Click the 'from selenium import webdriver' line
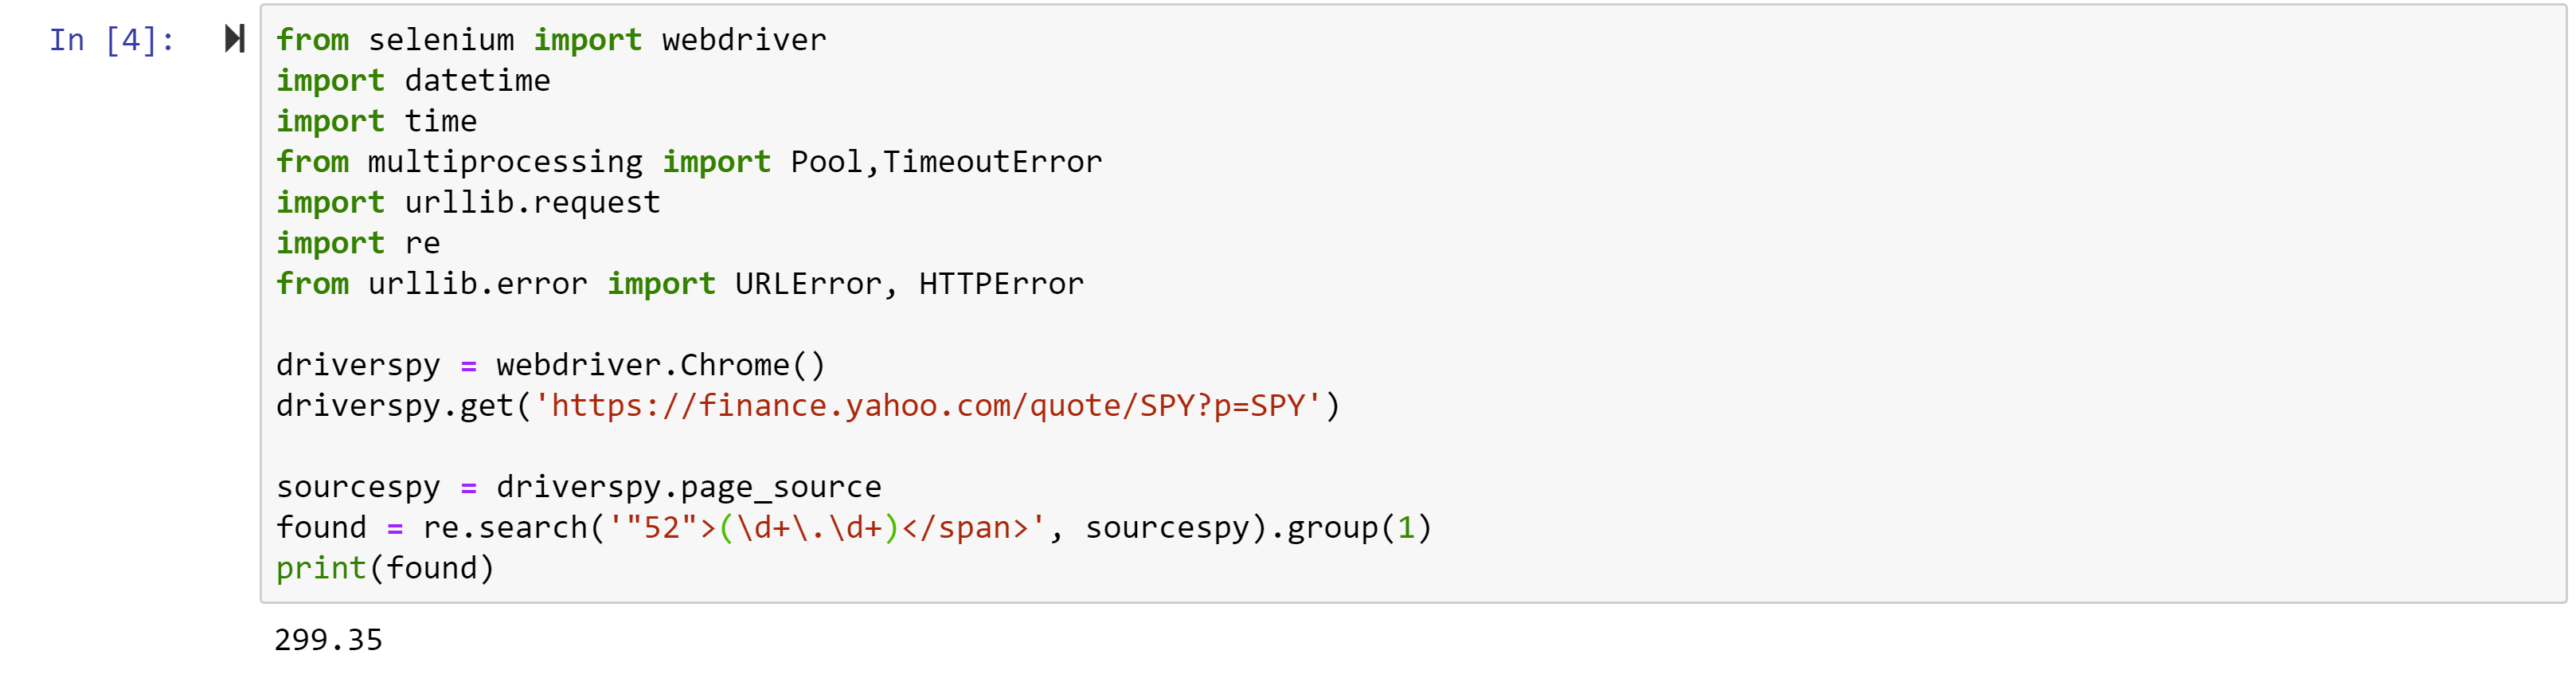Image resolution: width=2576 pixels, height=682 pixels. pos(551,40)
